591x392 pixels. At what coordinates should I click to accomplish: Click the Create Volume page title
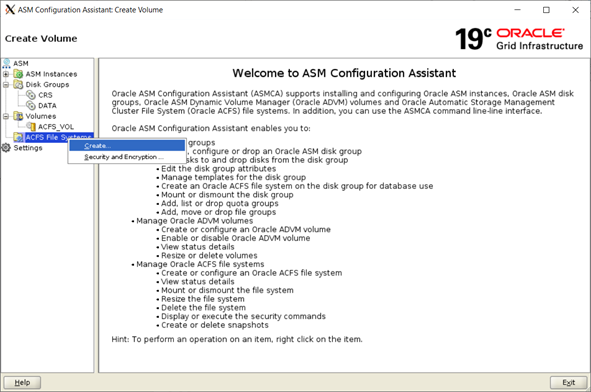click(41, 38)
